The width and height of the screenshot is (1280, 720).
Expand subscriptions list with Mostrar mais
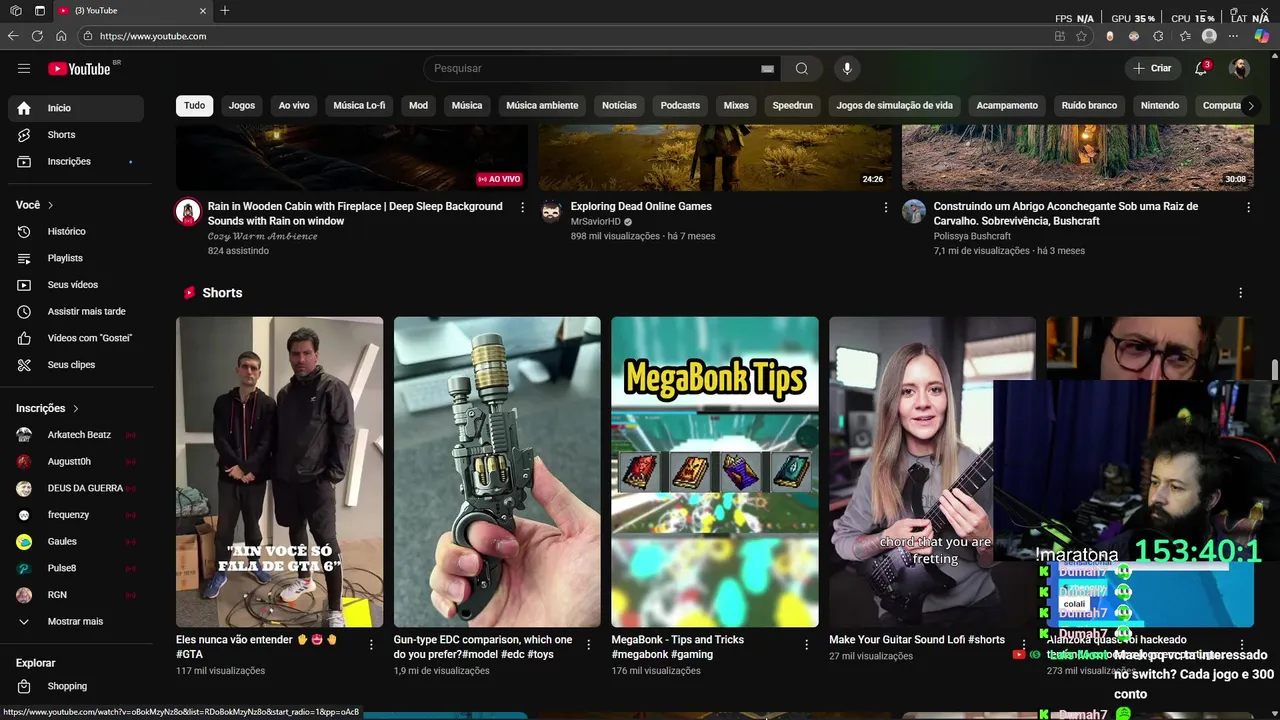pyautogui.click(x=76, y=621)
